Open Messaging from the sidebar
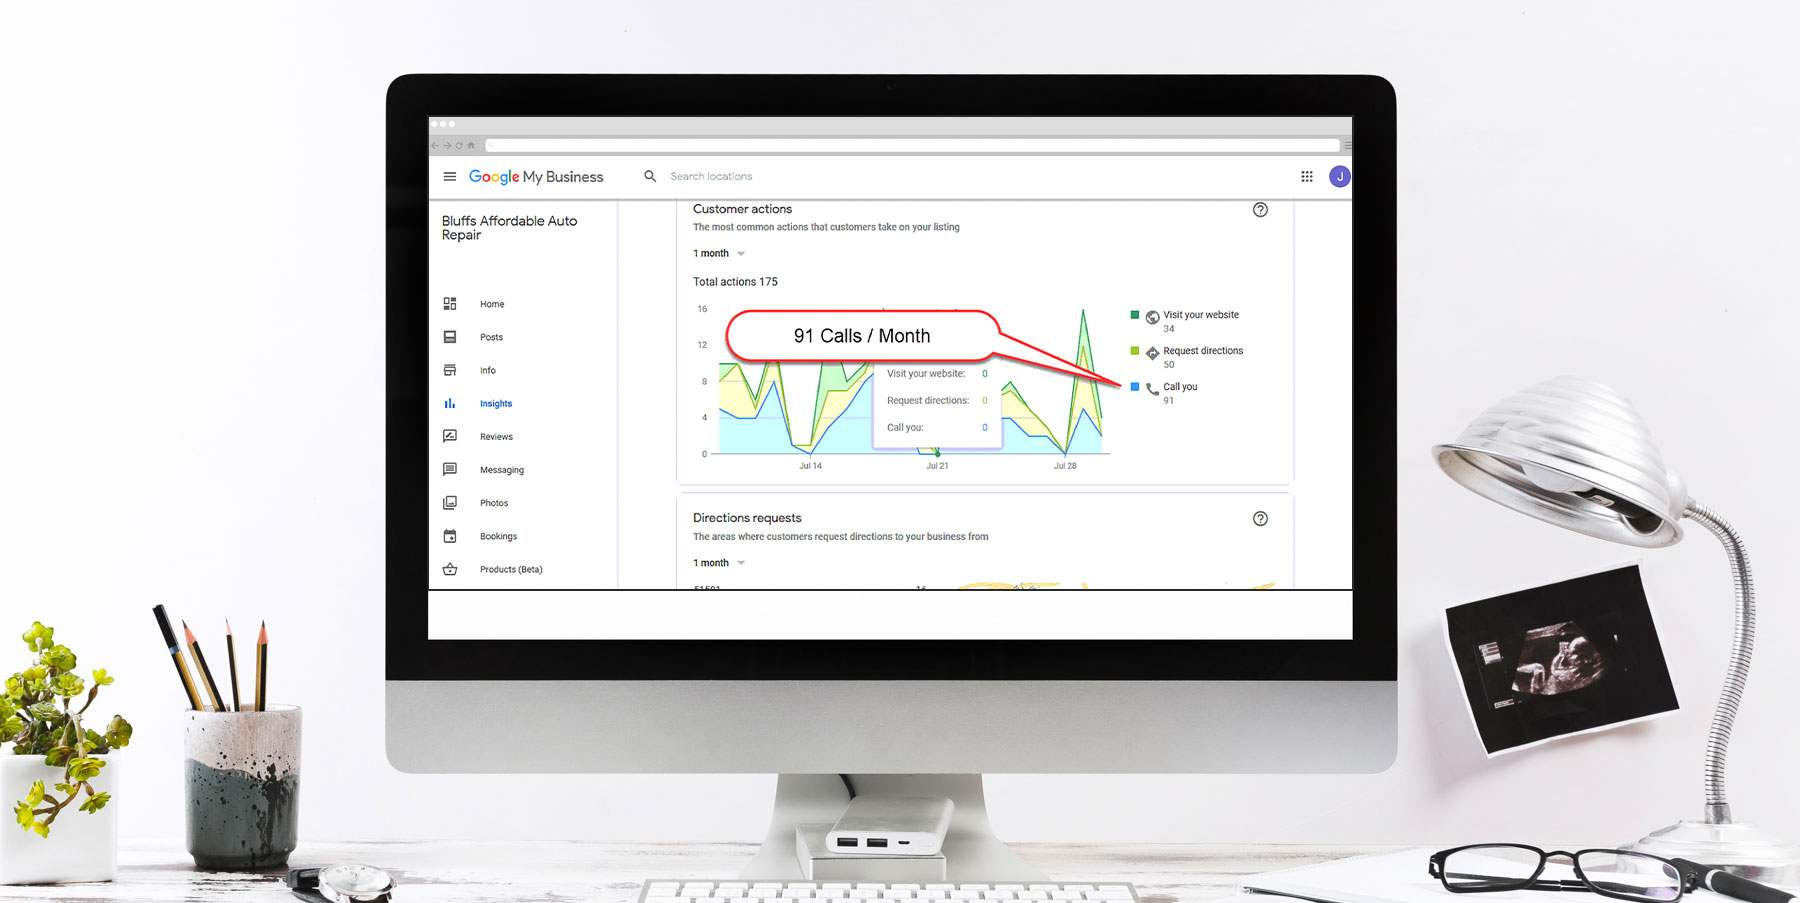This screenshot has width=1800, height=903. (501, 470)
